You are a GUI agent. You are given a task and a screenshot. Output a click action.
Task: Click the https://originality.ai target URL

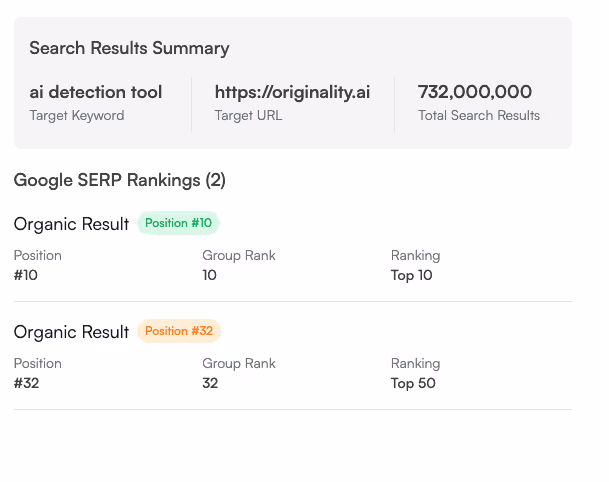coord(292,92)
